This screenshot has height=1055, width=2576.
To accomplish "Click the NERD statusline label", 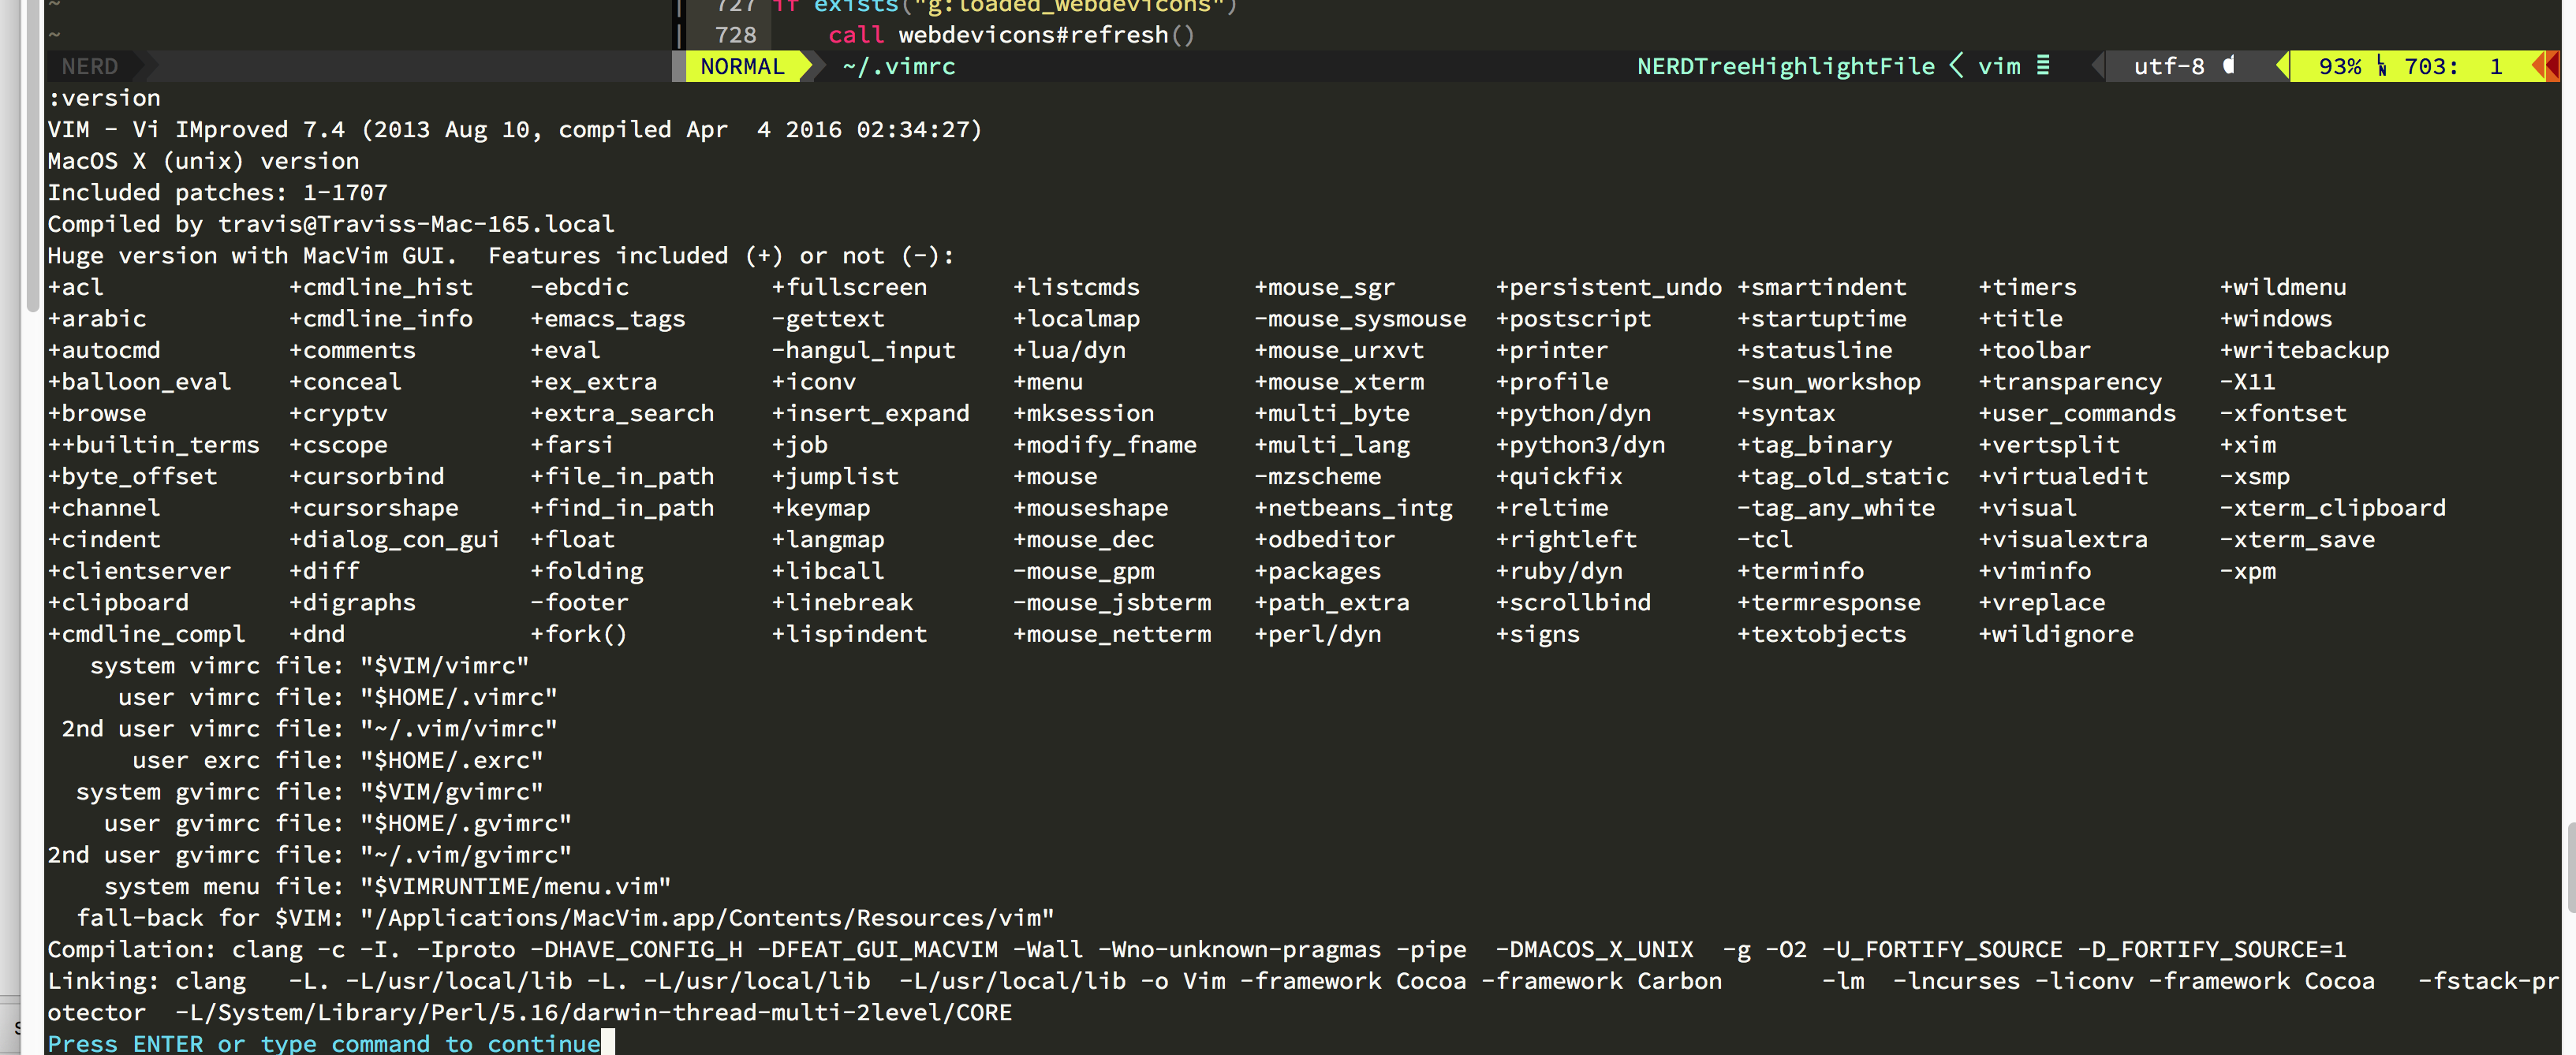I will (89, 67).
